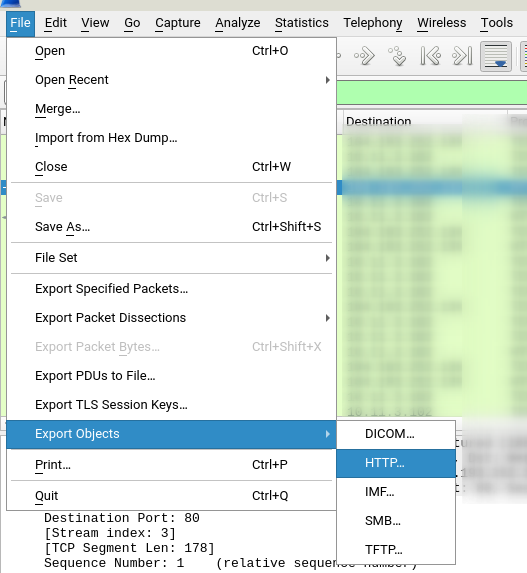Open the Analyze menu
This screenshot has height=573, width=527.
point(238,23)
